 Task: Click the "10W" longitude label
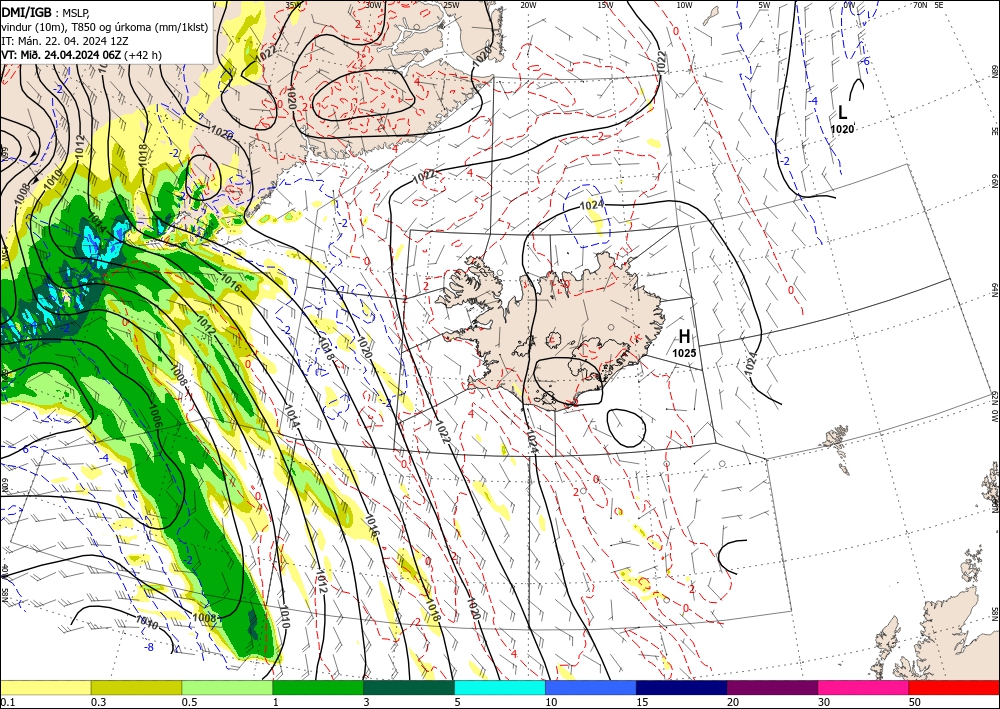tap(684, 5)
